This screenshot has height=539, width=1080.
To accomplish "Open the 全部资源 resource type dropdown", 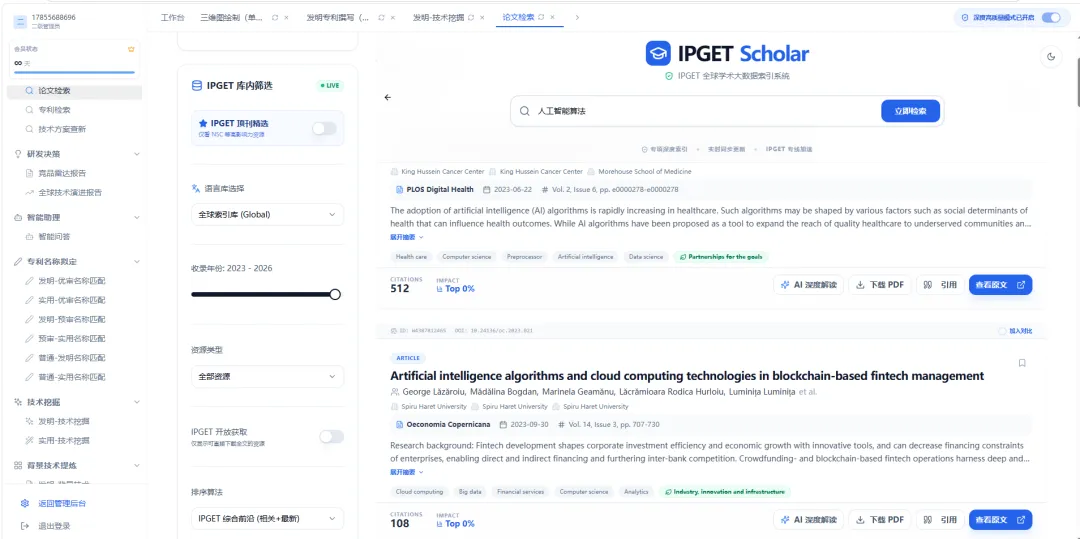I will coord(267,377).
